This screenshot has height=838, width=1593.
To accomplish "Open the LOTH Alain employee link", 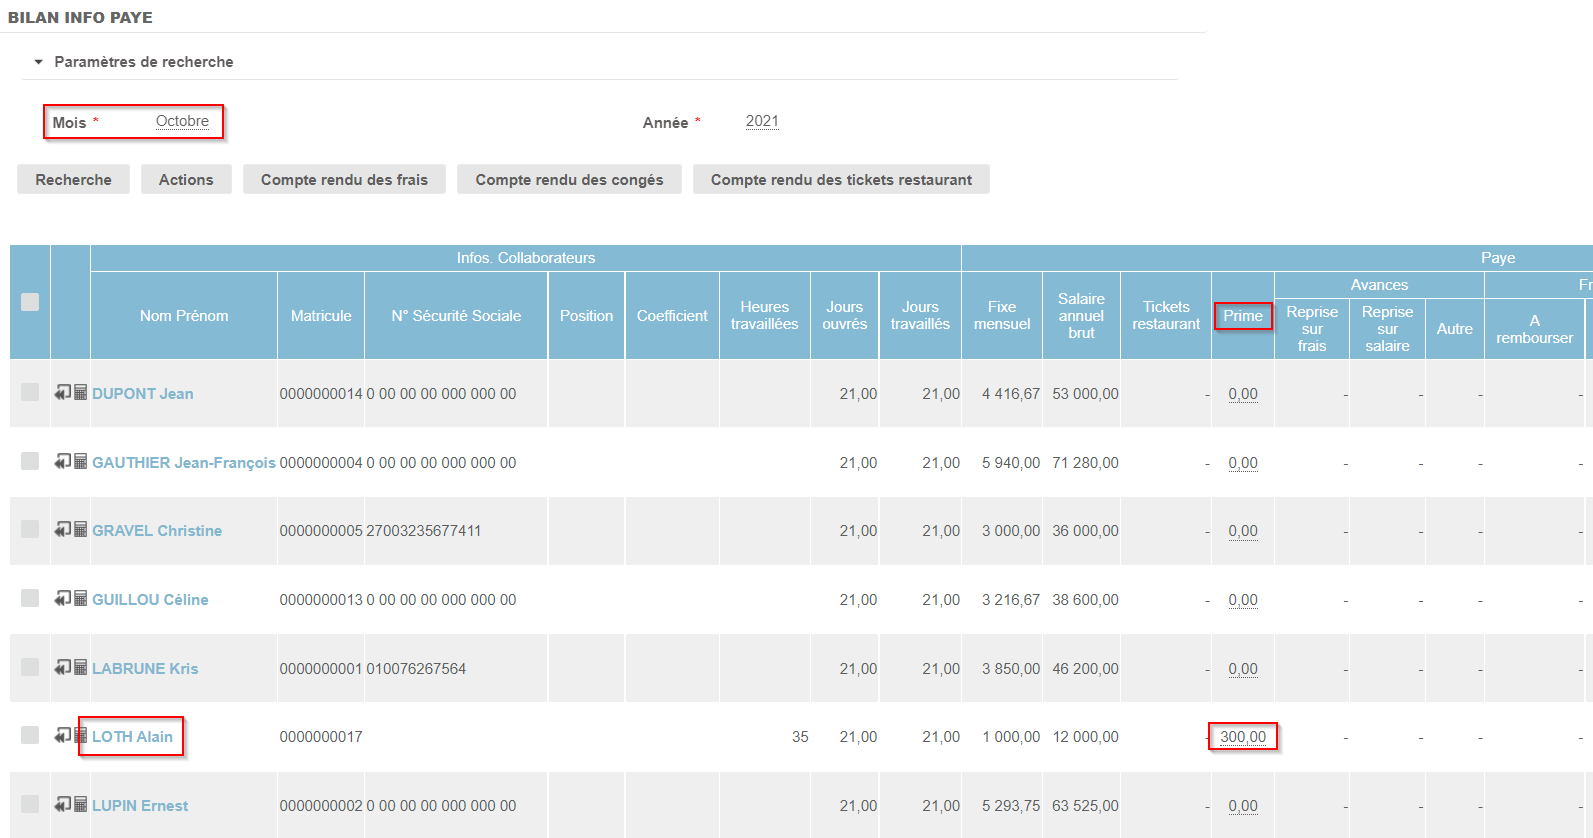I will click(x=132, y=737).
